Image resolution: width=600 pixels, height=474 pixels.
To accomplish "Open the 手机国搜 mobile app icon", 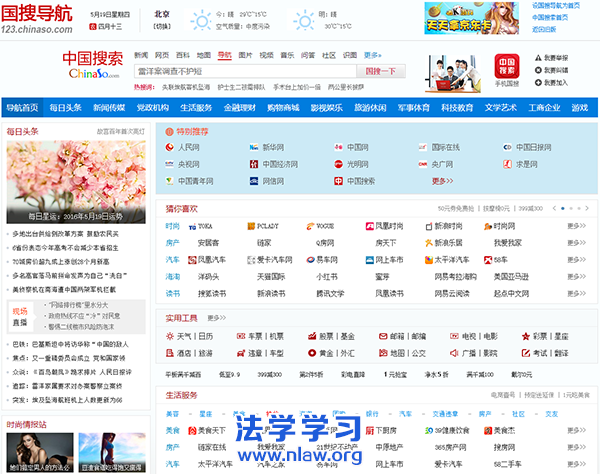I will click(x=507, y=66).
